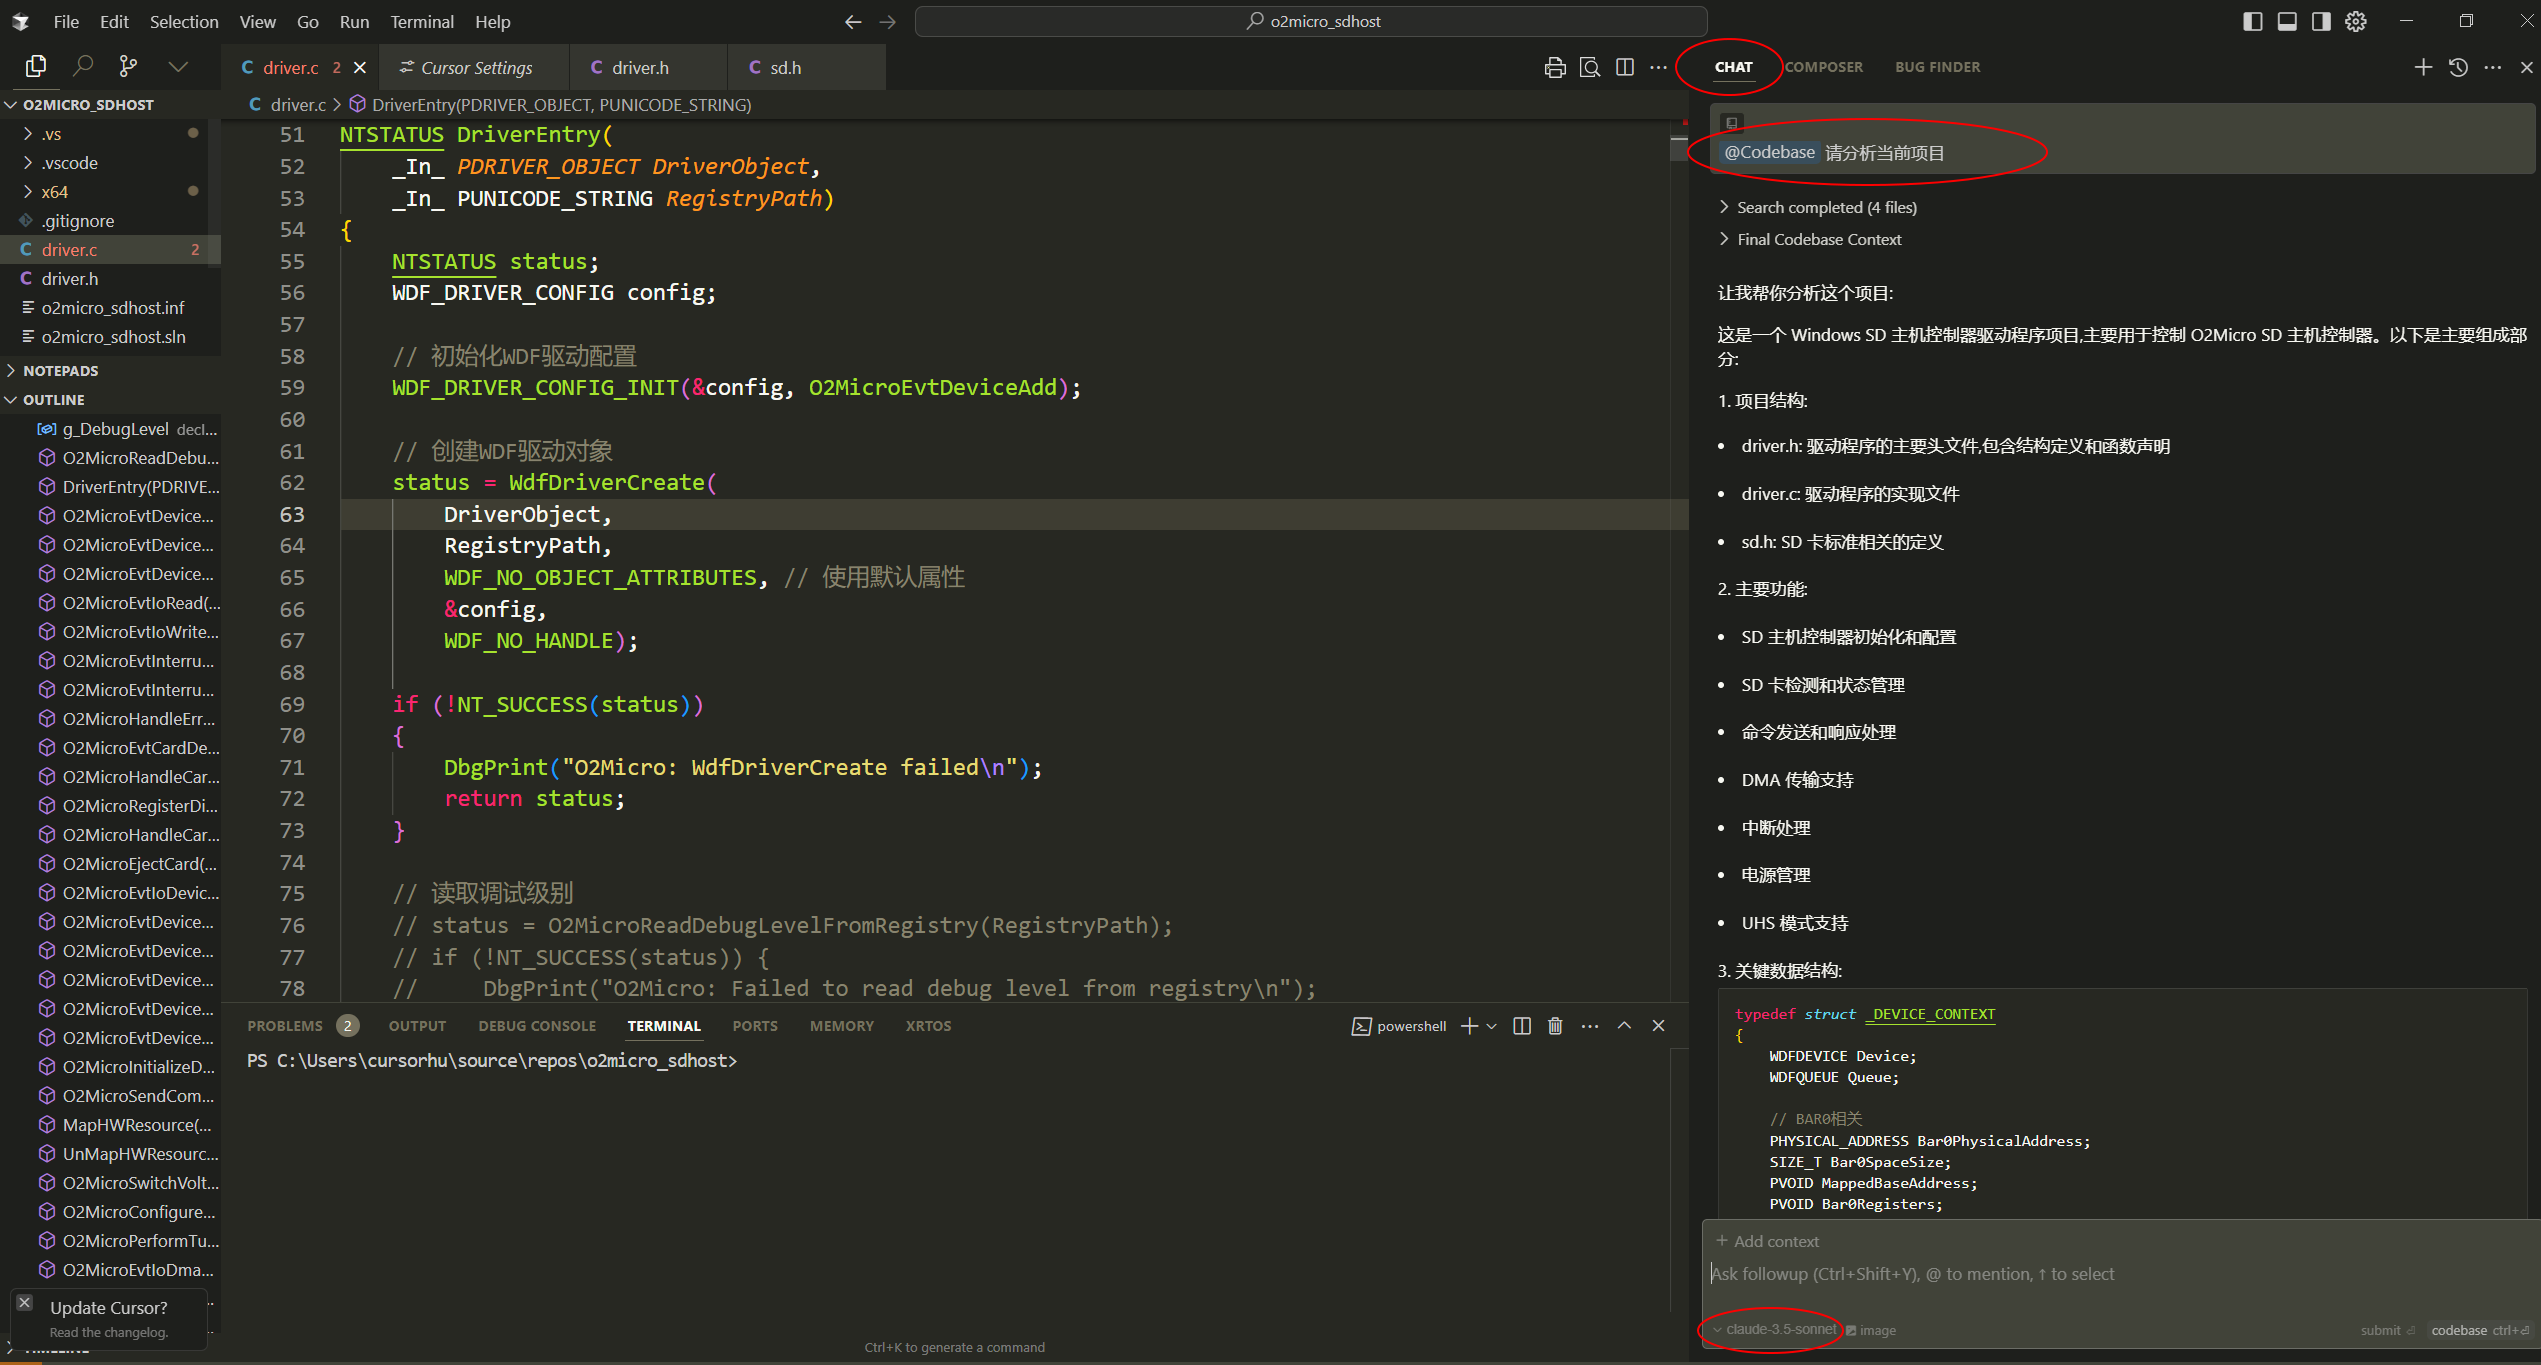
Task: Toggle the bottom panel layout
Action: click(2287, 21)
